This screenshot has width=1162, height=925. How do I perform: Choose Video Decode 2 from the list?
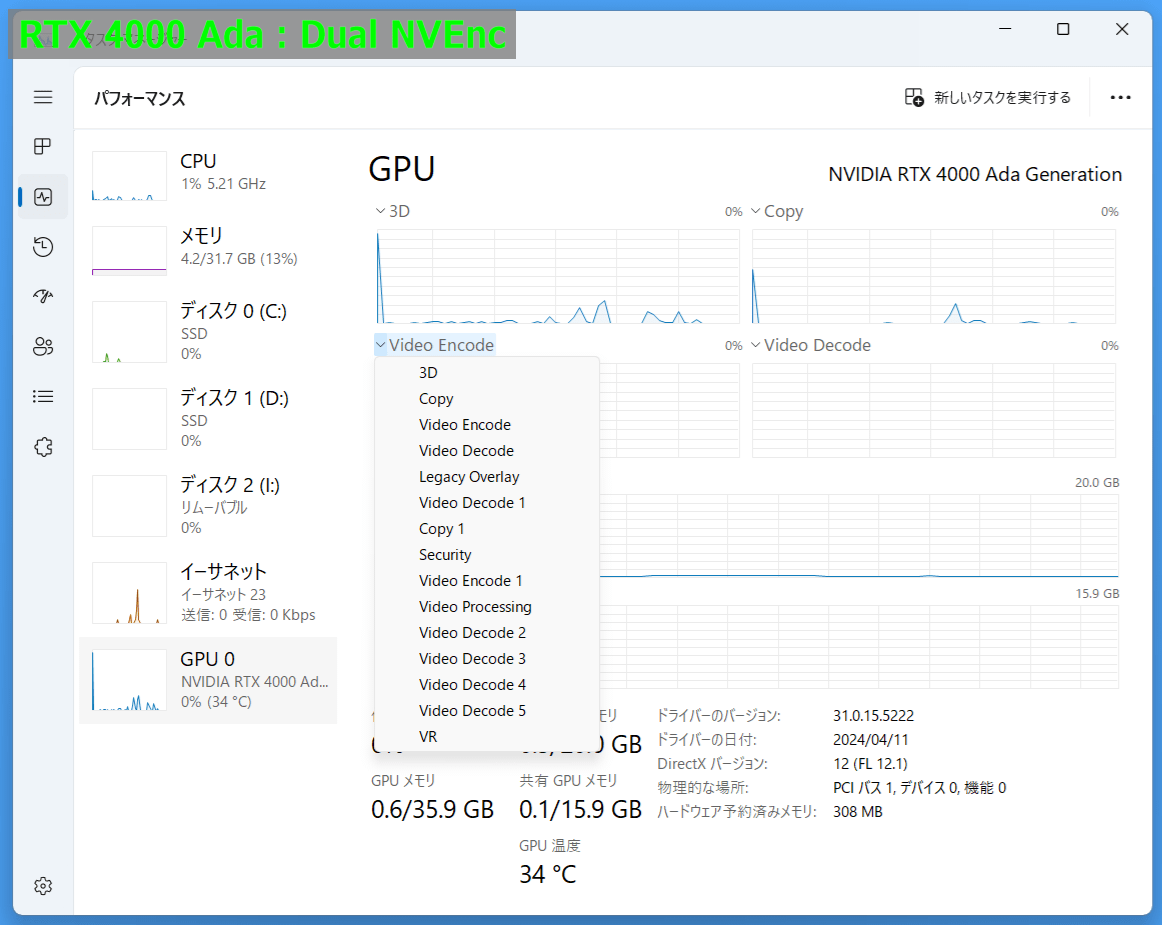(x=487, y=632)
